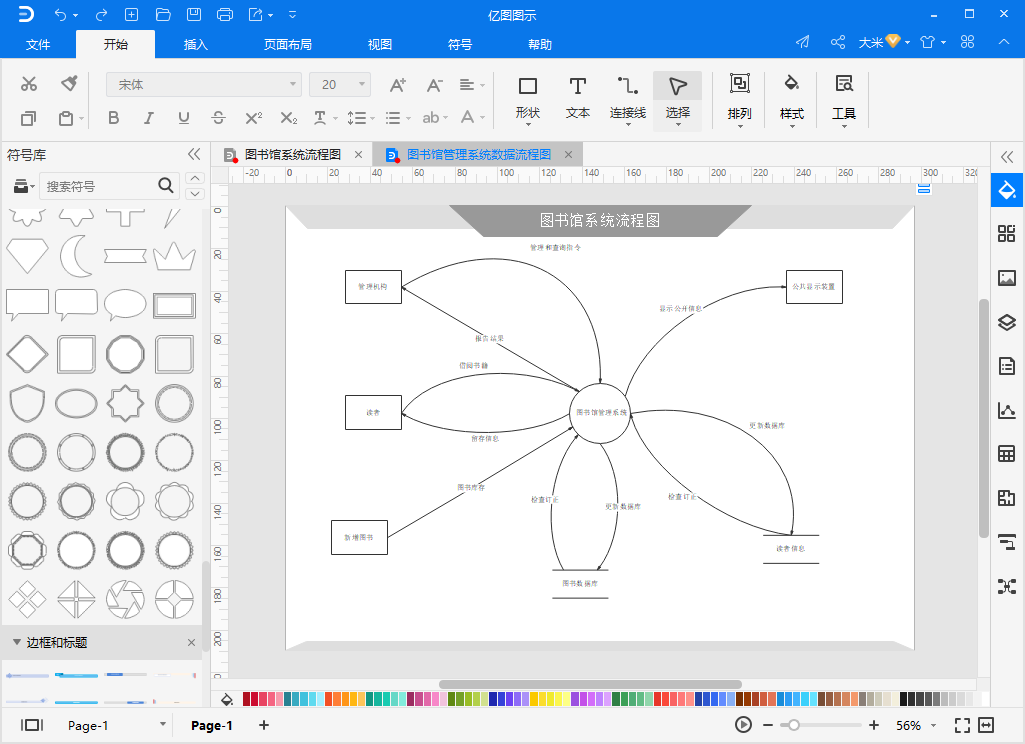The image size is (1025, 744).
Task: Click the share icon in top right
Action: tap(837, 42)
